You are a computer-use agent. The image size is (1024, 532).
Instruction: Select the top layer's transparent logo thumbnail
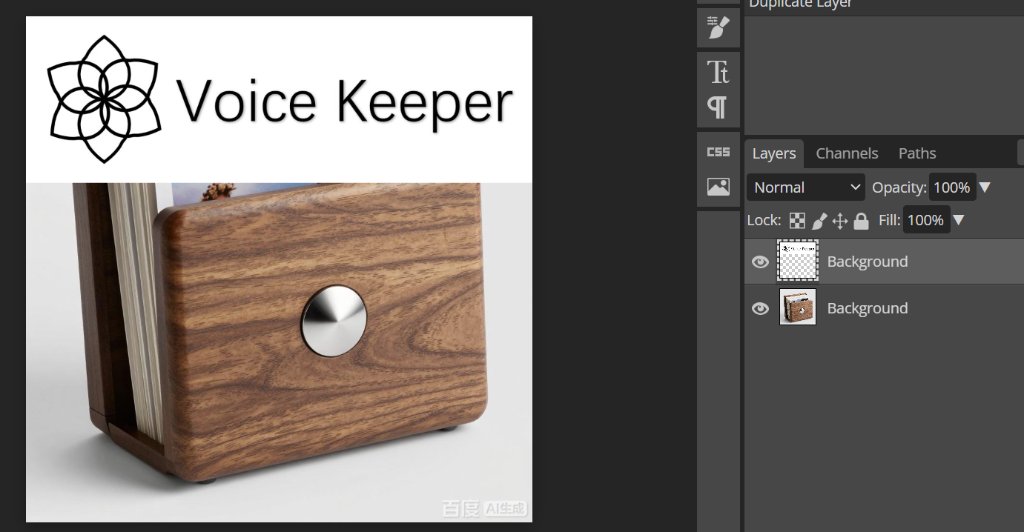tap(797, 261)
